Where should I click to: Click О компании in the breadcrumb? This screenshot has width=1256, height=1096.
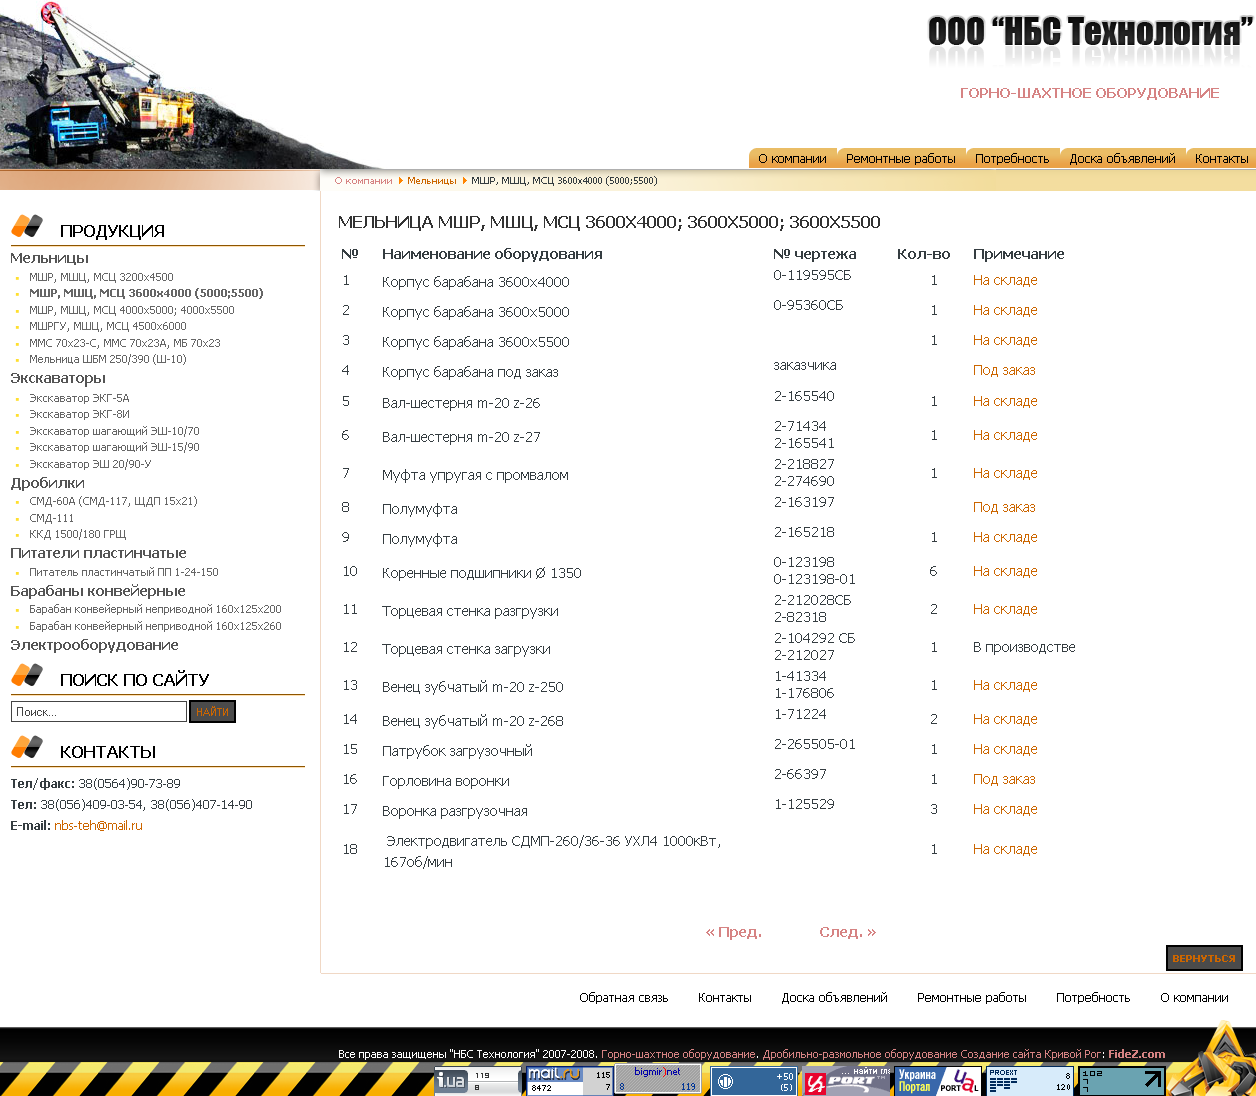tap(363, 181)
